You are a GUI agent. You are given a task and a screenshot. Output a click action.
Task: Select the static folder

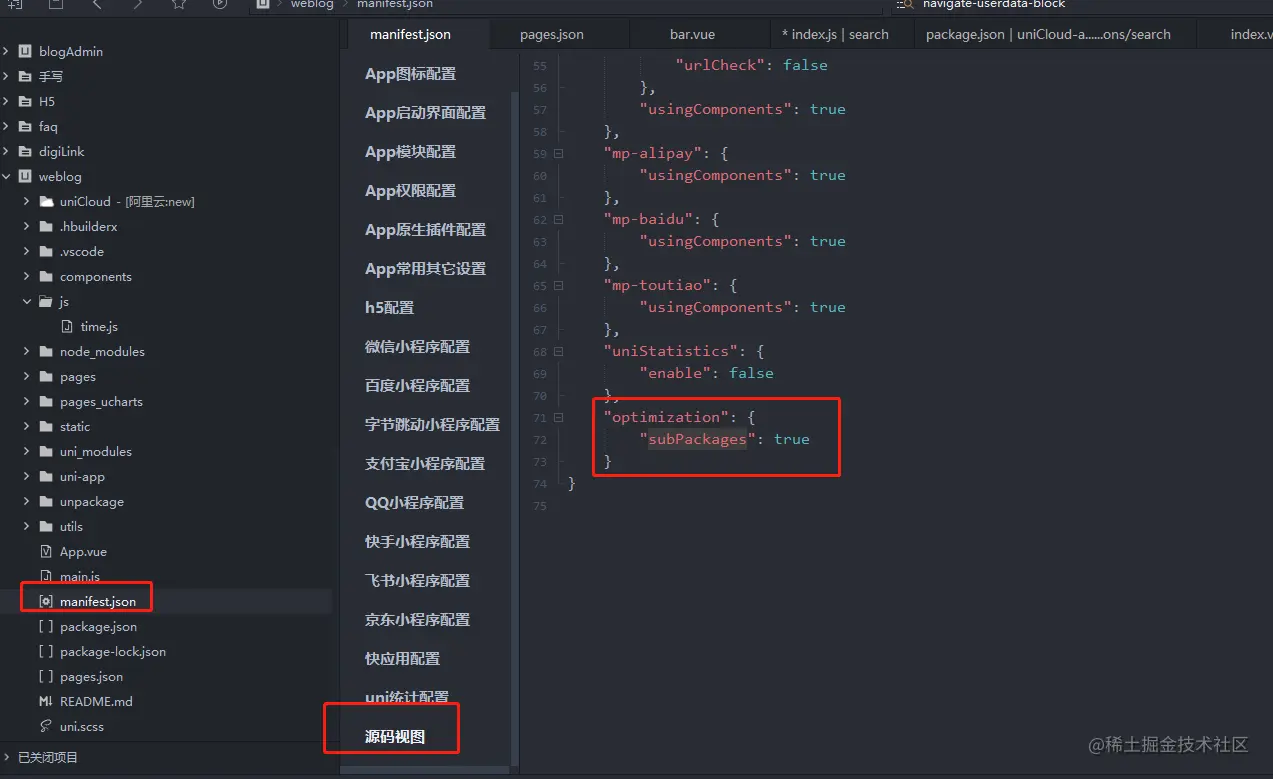(x=75, y=426)
